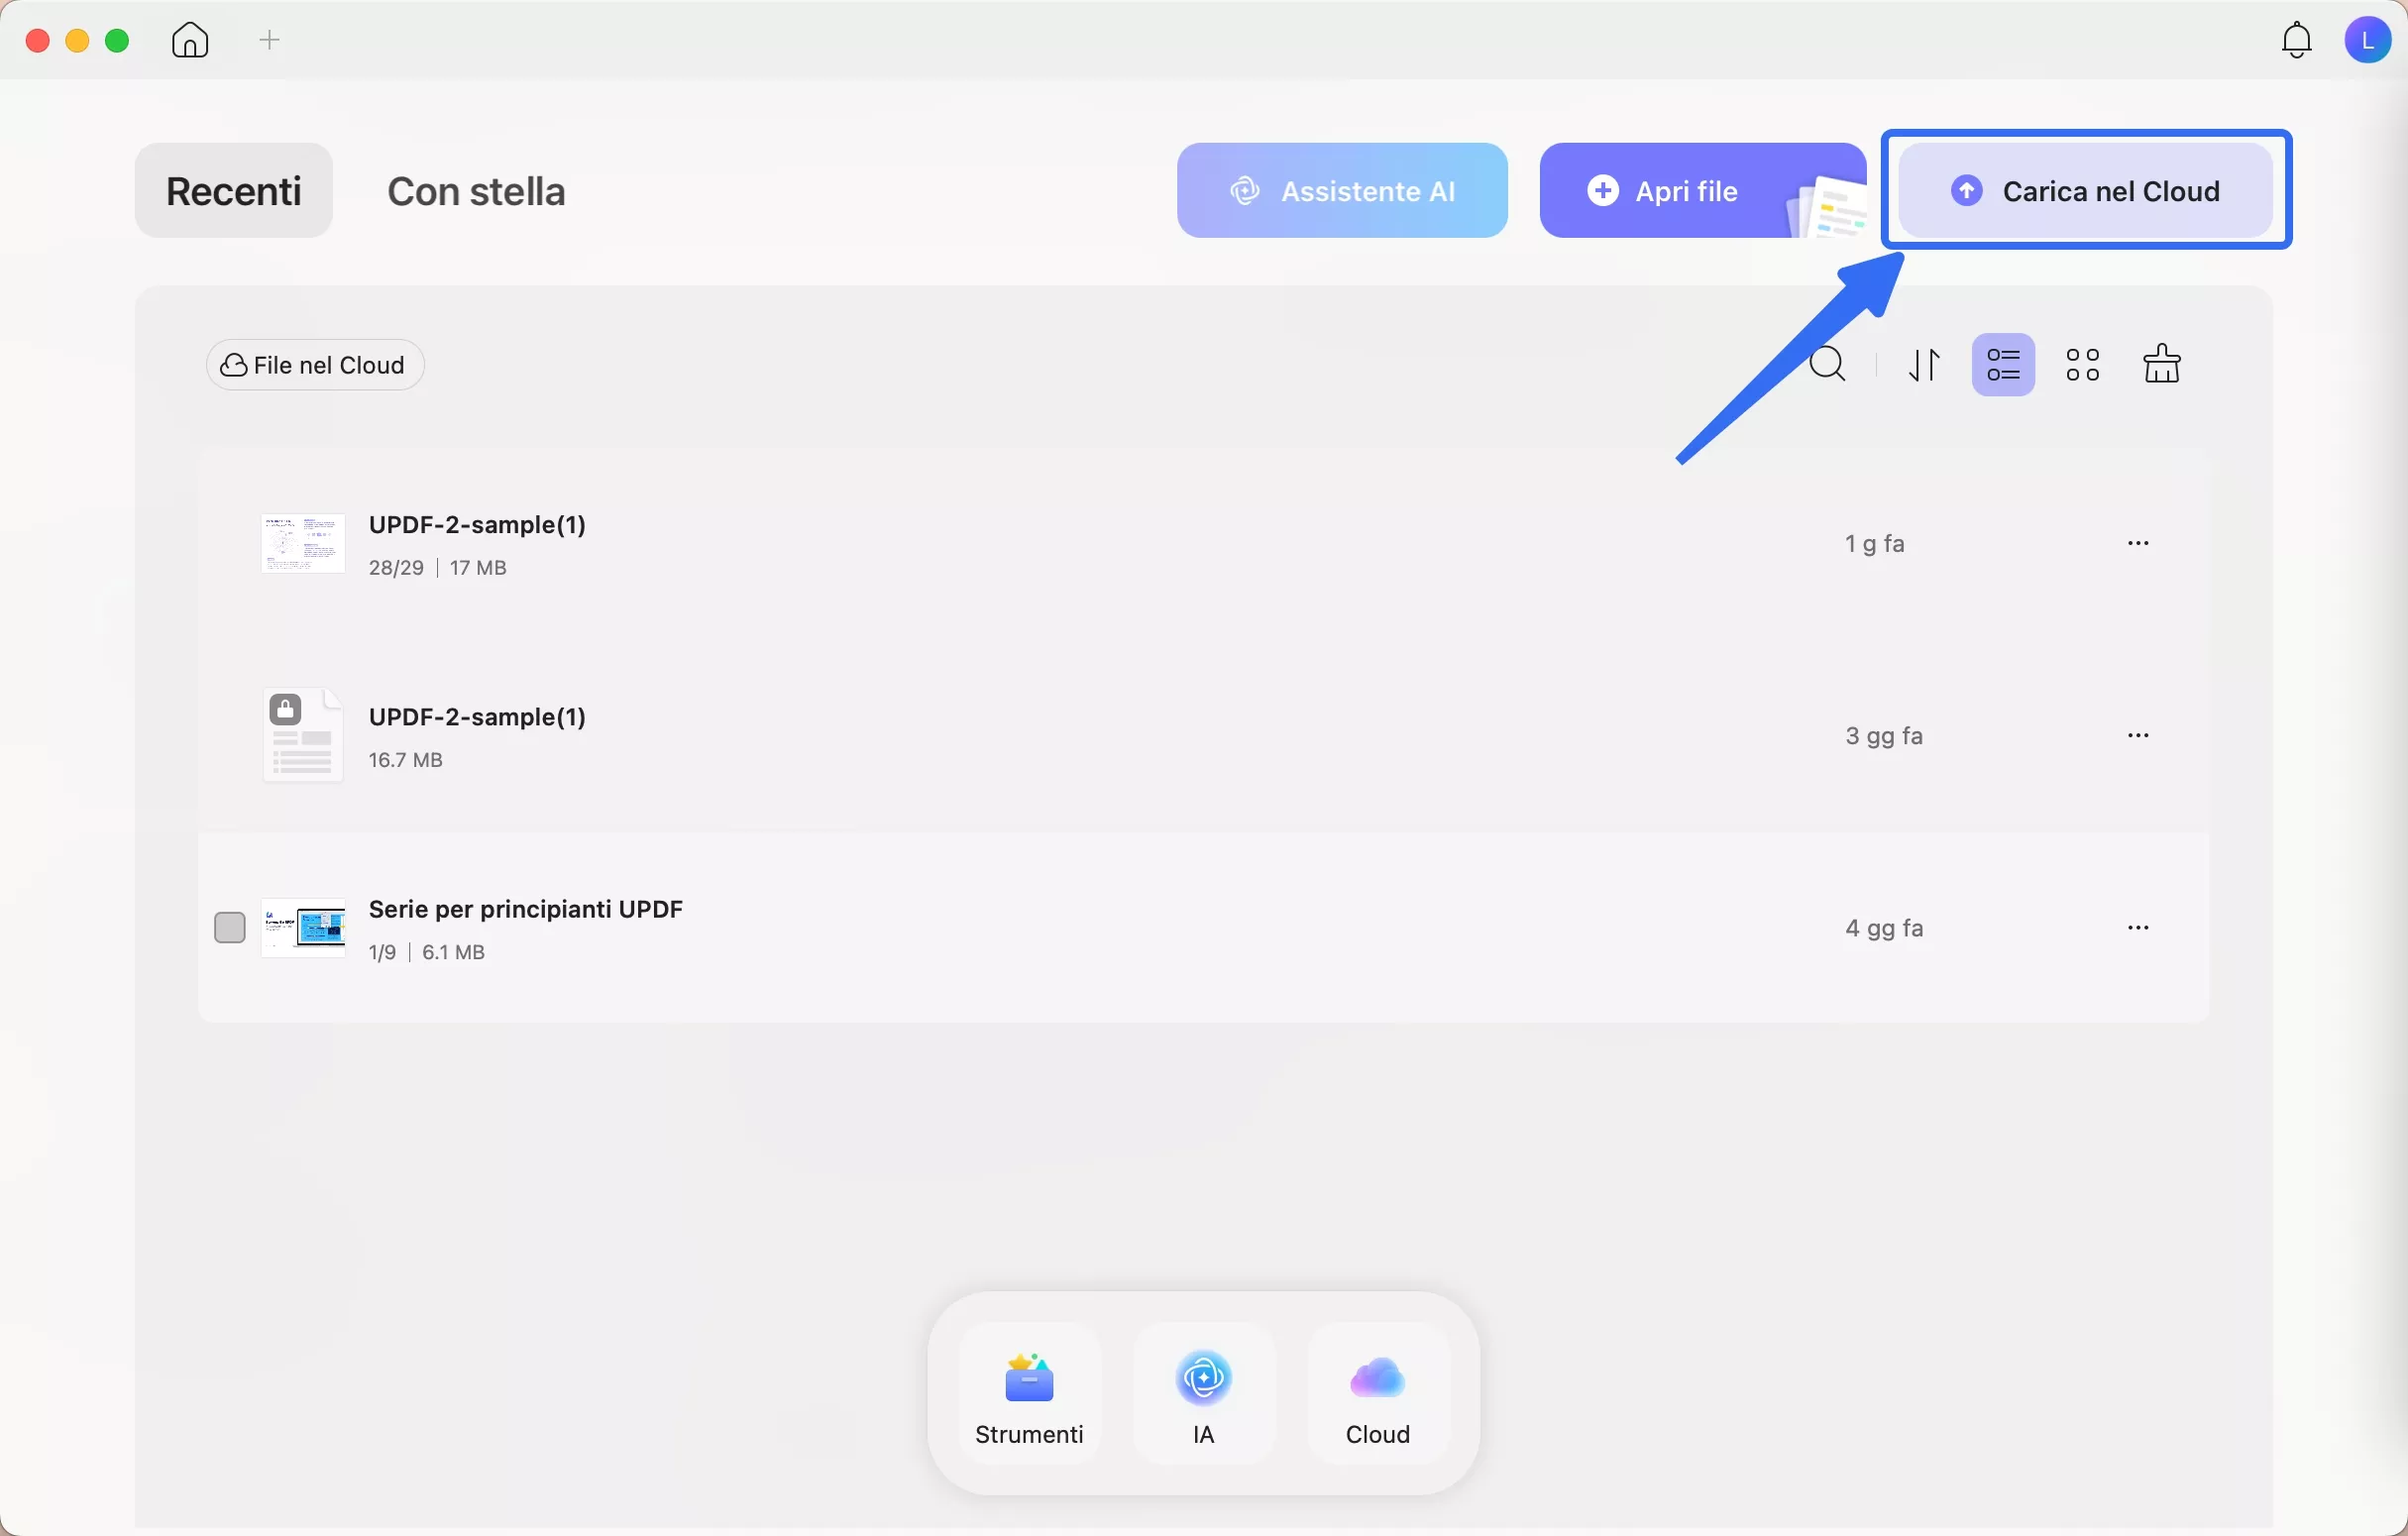Select the Recenti tab
The width and height of the screenshot is (2408, 1536).
coord(233,191)
